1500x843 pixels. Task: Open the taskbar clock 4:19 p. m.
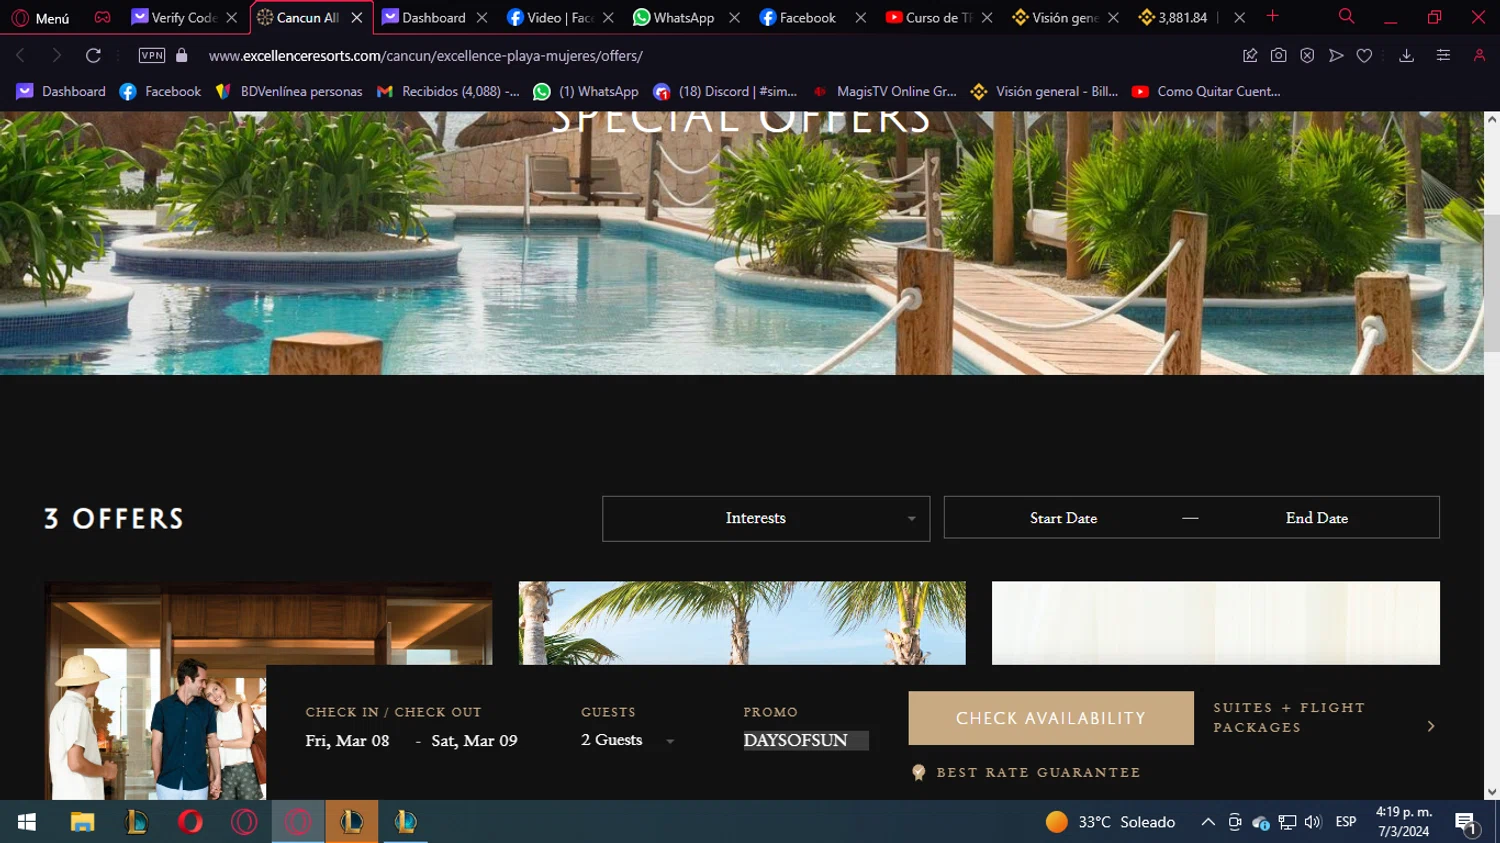point(1404,822)
